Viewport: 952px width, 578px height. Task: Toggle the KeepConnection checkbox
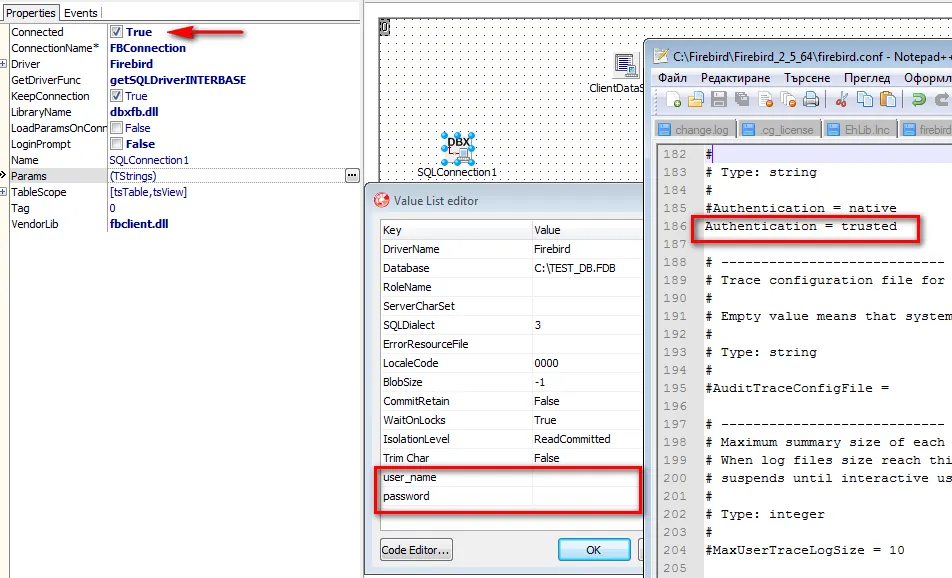[116, 96]
